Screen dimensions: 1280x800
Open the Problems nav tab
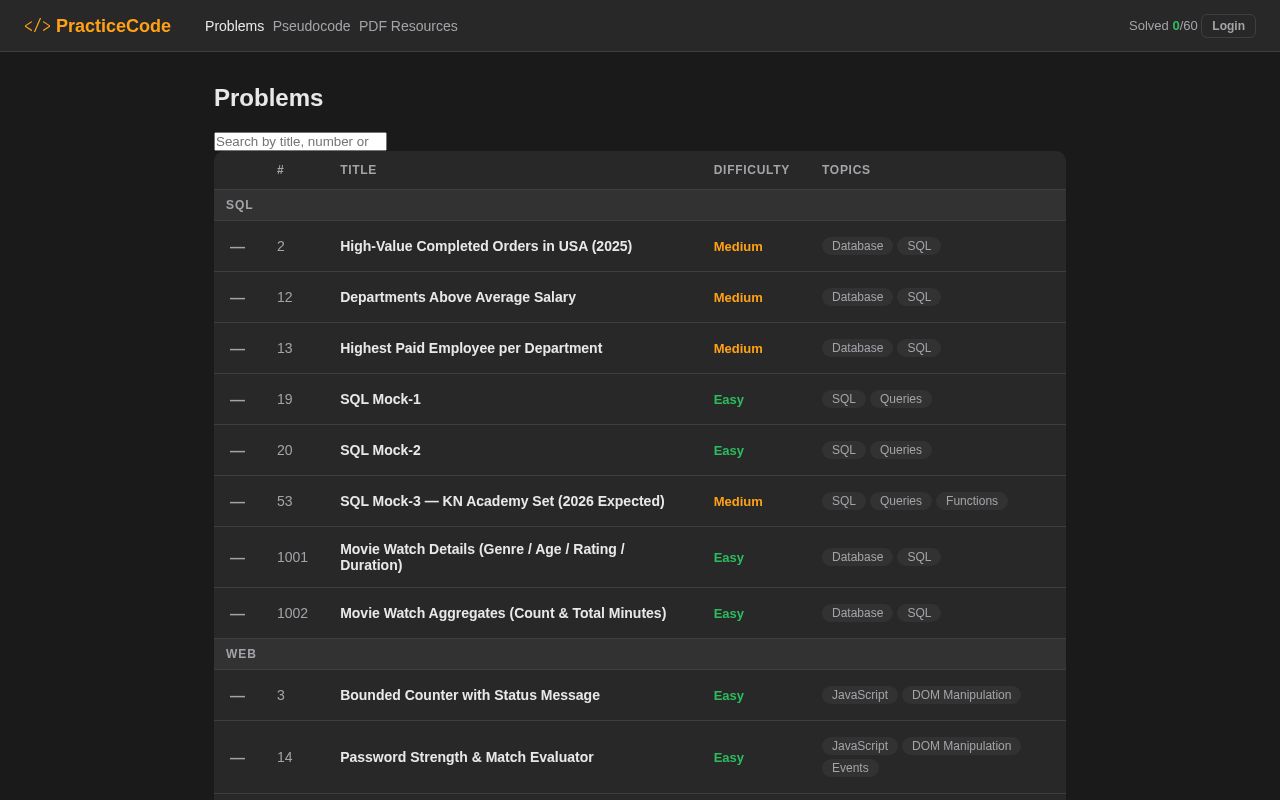[x=234, y=26]
